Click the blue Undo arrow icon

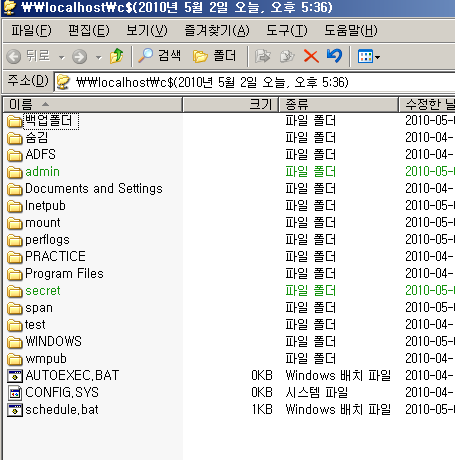334,56
